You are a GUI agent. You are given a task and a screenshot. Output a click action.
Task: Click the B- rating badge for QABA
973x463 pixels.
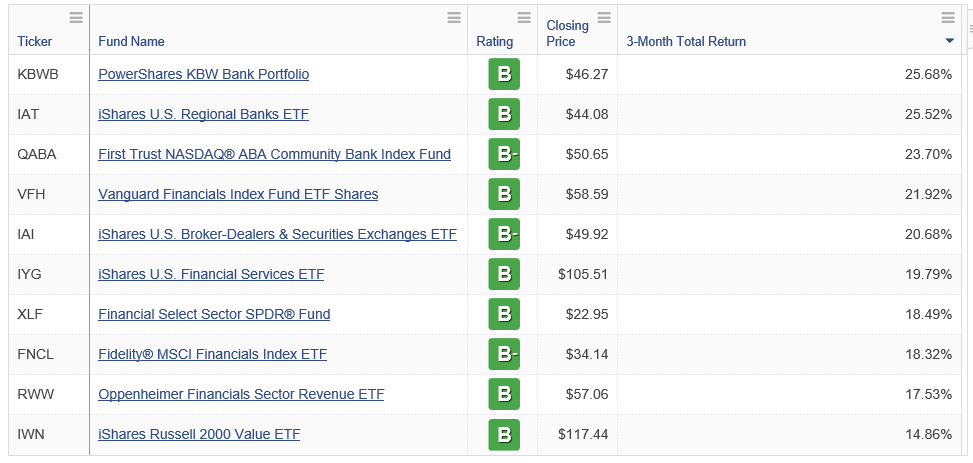pos(504,155)
